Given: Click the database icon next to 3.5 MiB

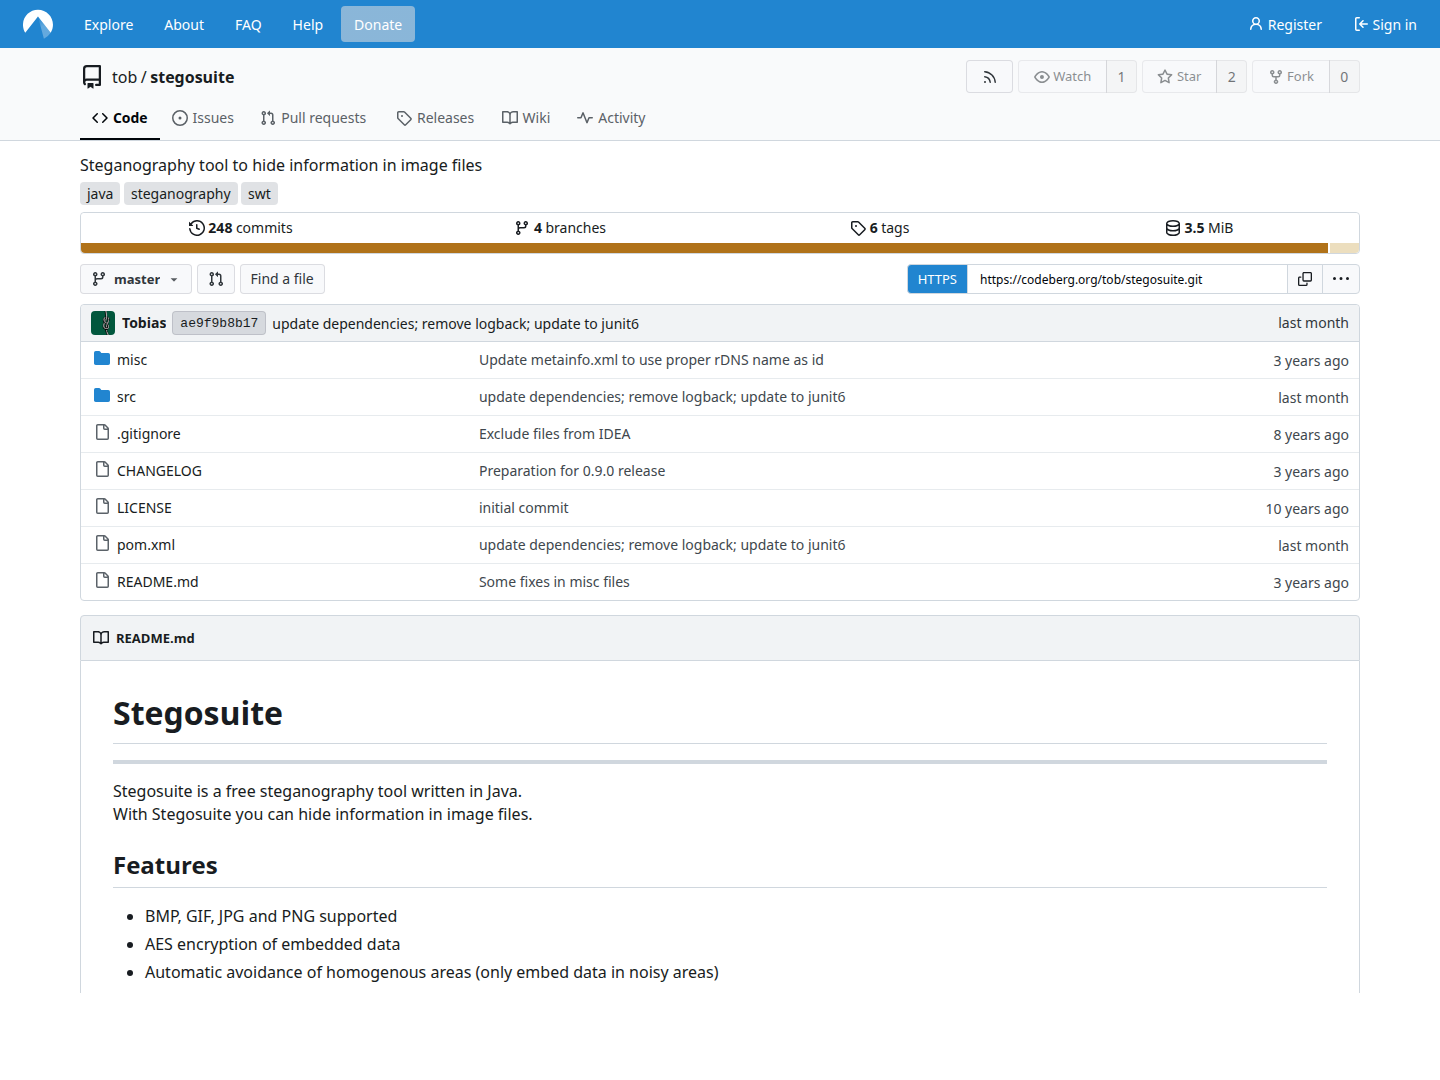Looking at the screenshot, I should 1173,228.
